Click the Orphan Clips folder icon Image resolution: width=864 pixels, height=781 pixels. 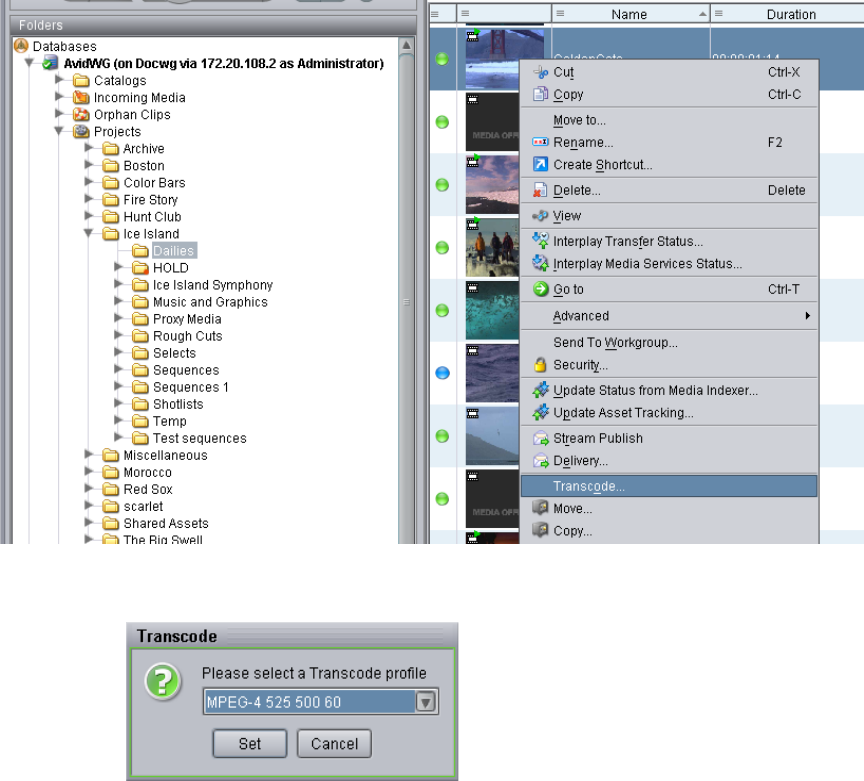tap(81, 115)
